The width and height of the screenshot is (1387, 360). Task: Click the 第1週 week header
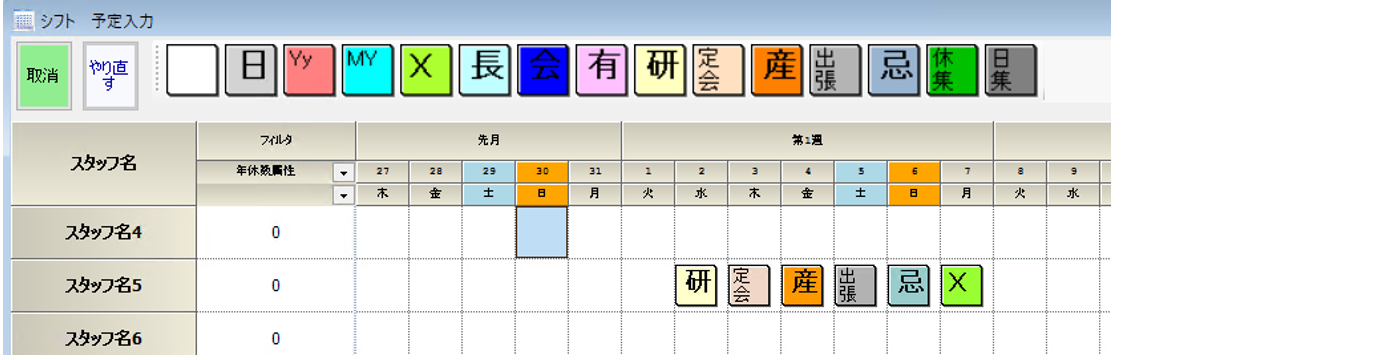pos(807,141)
